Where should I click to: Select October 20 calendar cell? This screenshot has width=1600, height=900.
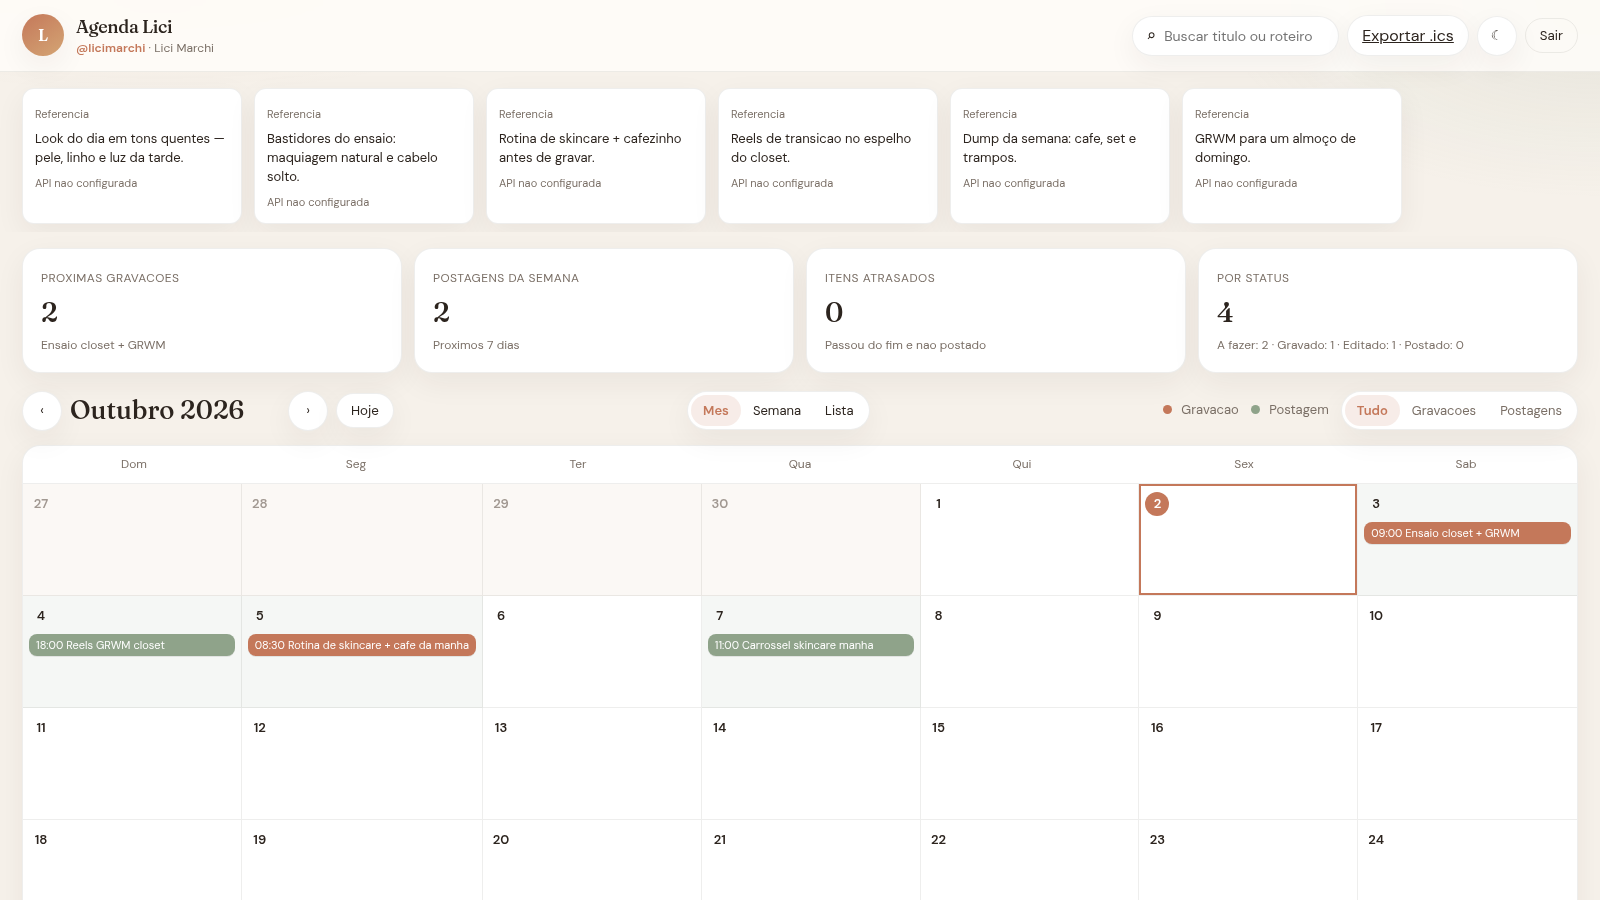592,860
